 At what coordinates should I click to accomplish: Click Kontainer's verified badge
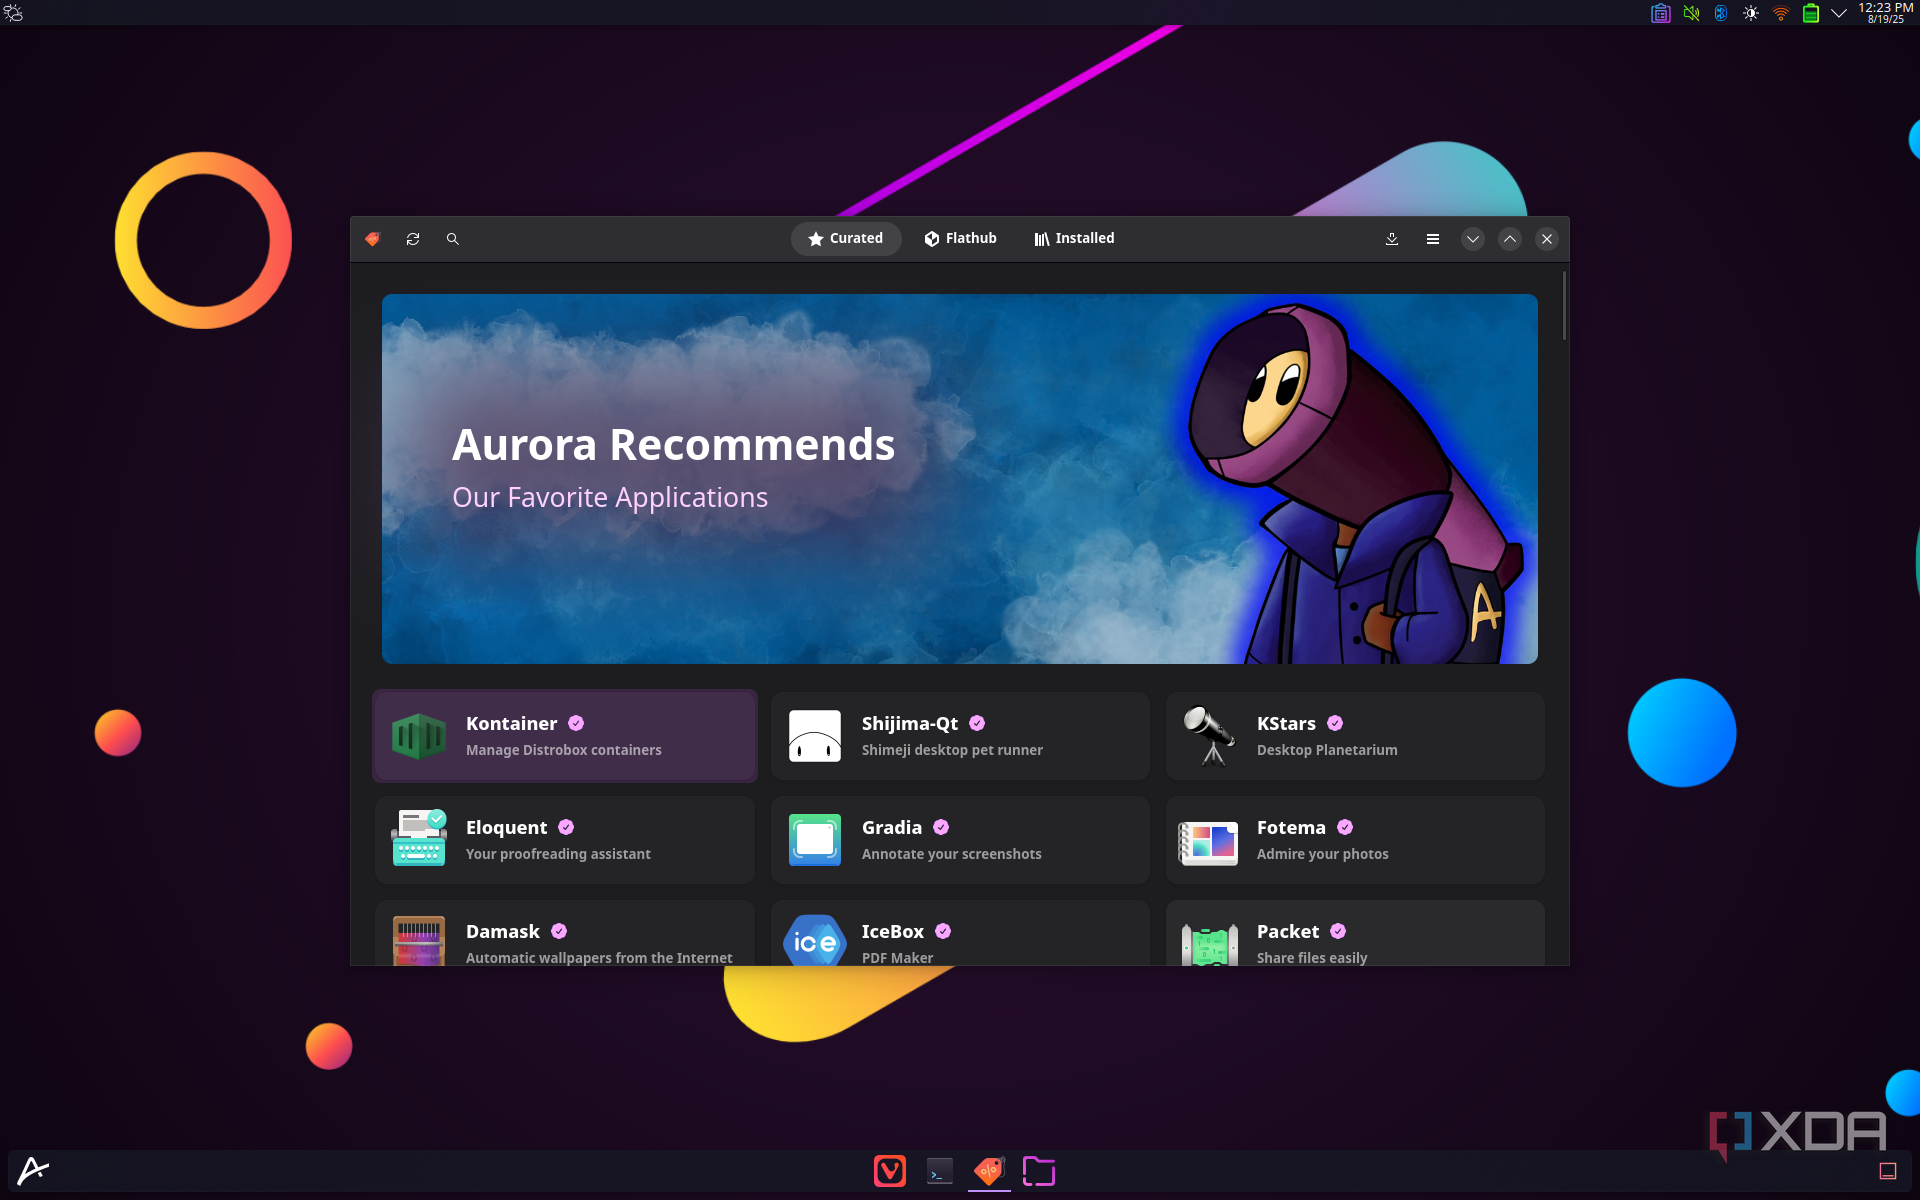[x=576, y=723]
